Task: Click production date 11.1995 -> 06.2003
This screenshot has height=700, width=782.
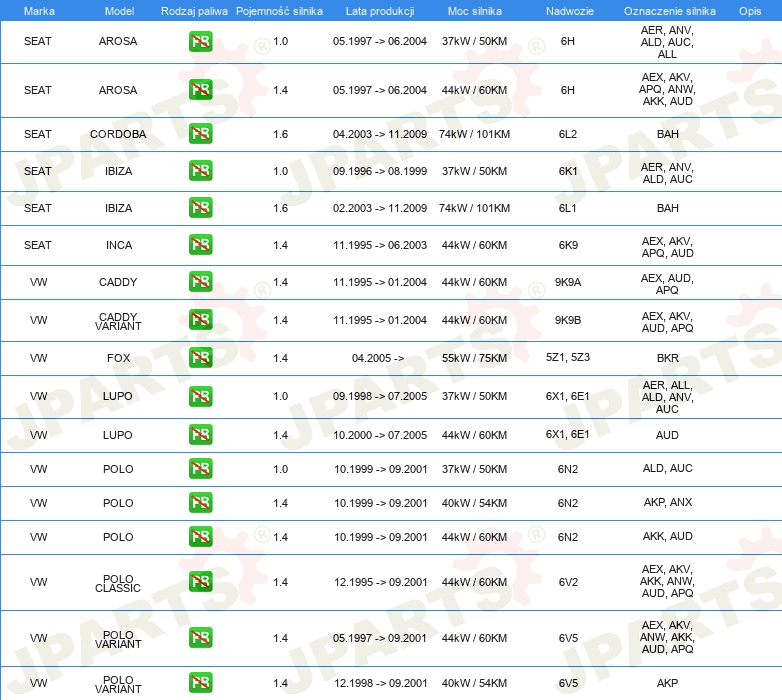Action: [380, 245]
